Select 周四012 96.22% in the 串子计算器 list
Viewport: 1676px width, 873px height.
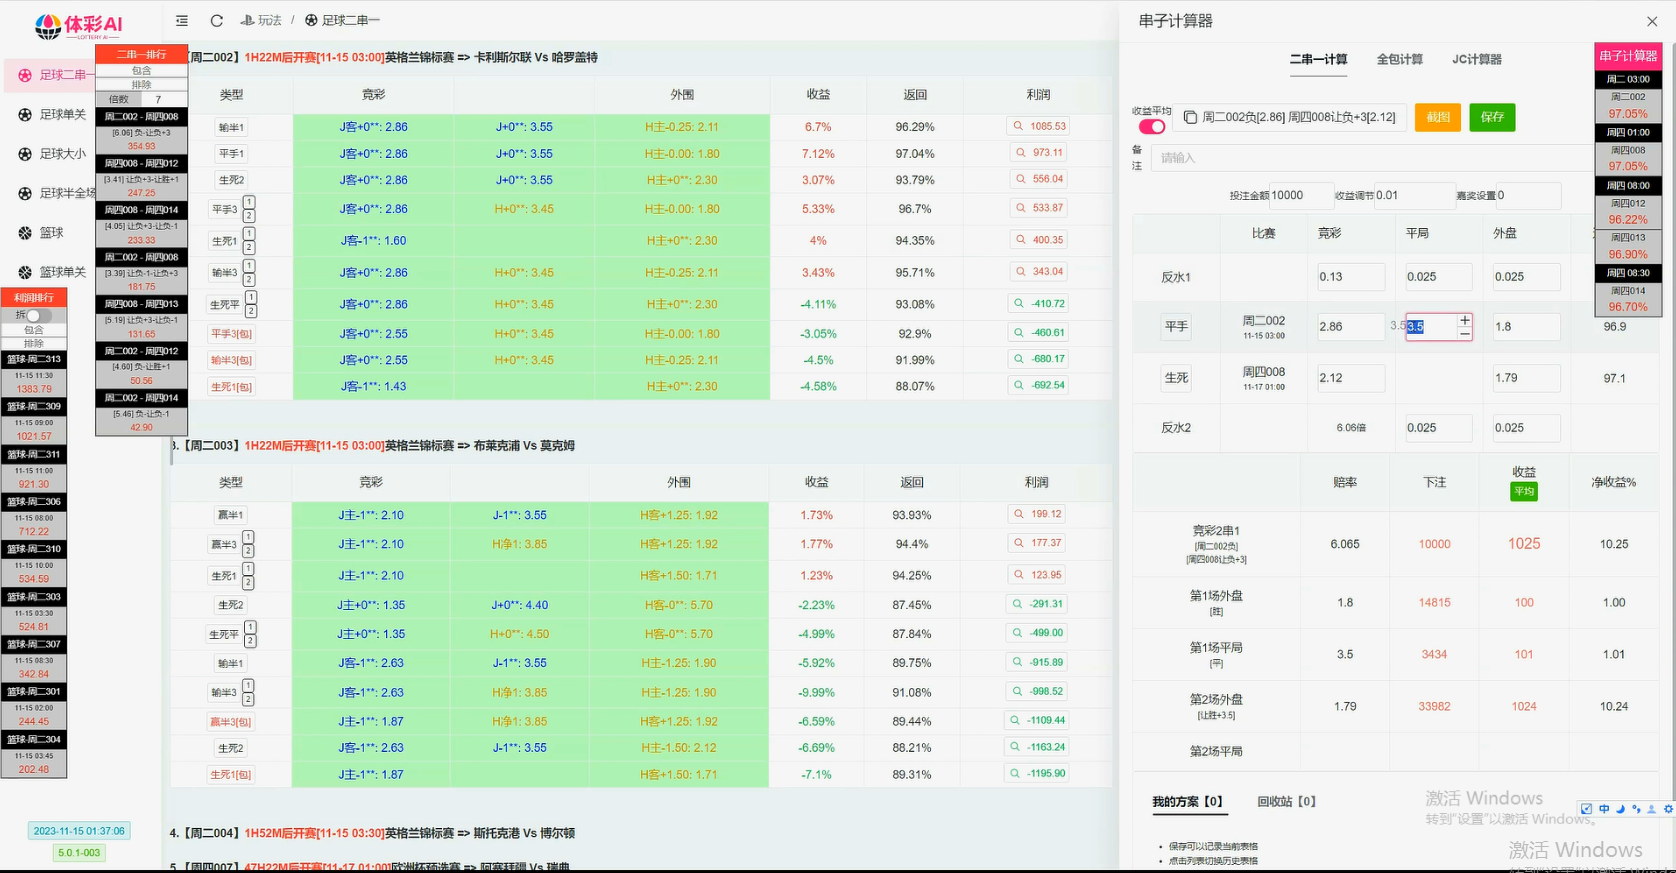[1628, 211]
